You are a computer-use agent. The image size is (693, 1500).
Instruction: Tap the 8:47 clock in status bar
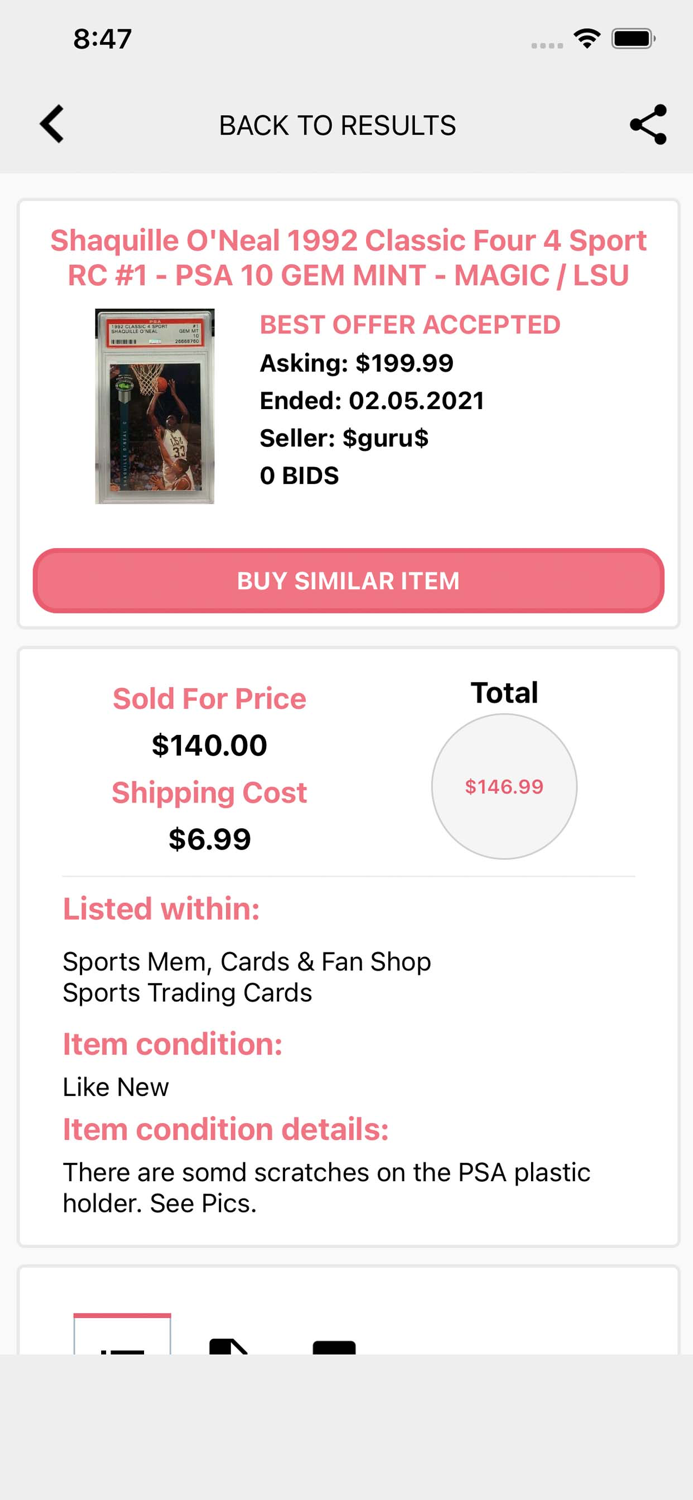102,38
